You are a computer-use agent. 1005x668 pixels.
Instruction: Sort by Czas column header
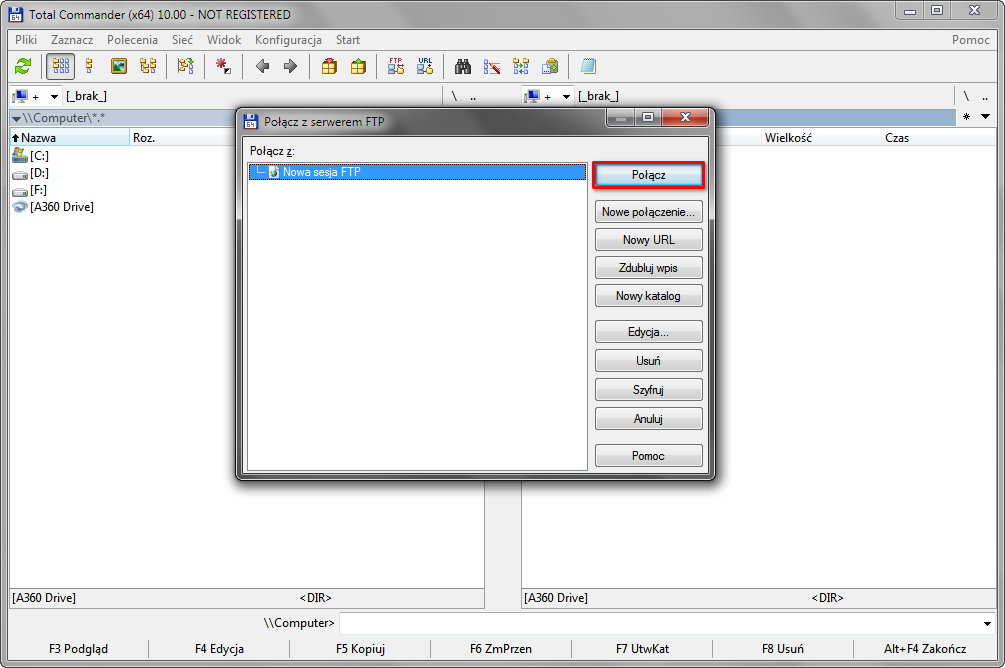point(939,138)
